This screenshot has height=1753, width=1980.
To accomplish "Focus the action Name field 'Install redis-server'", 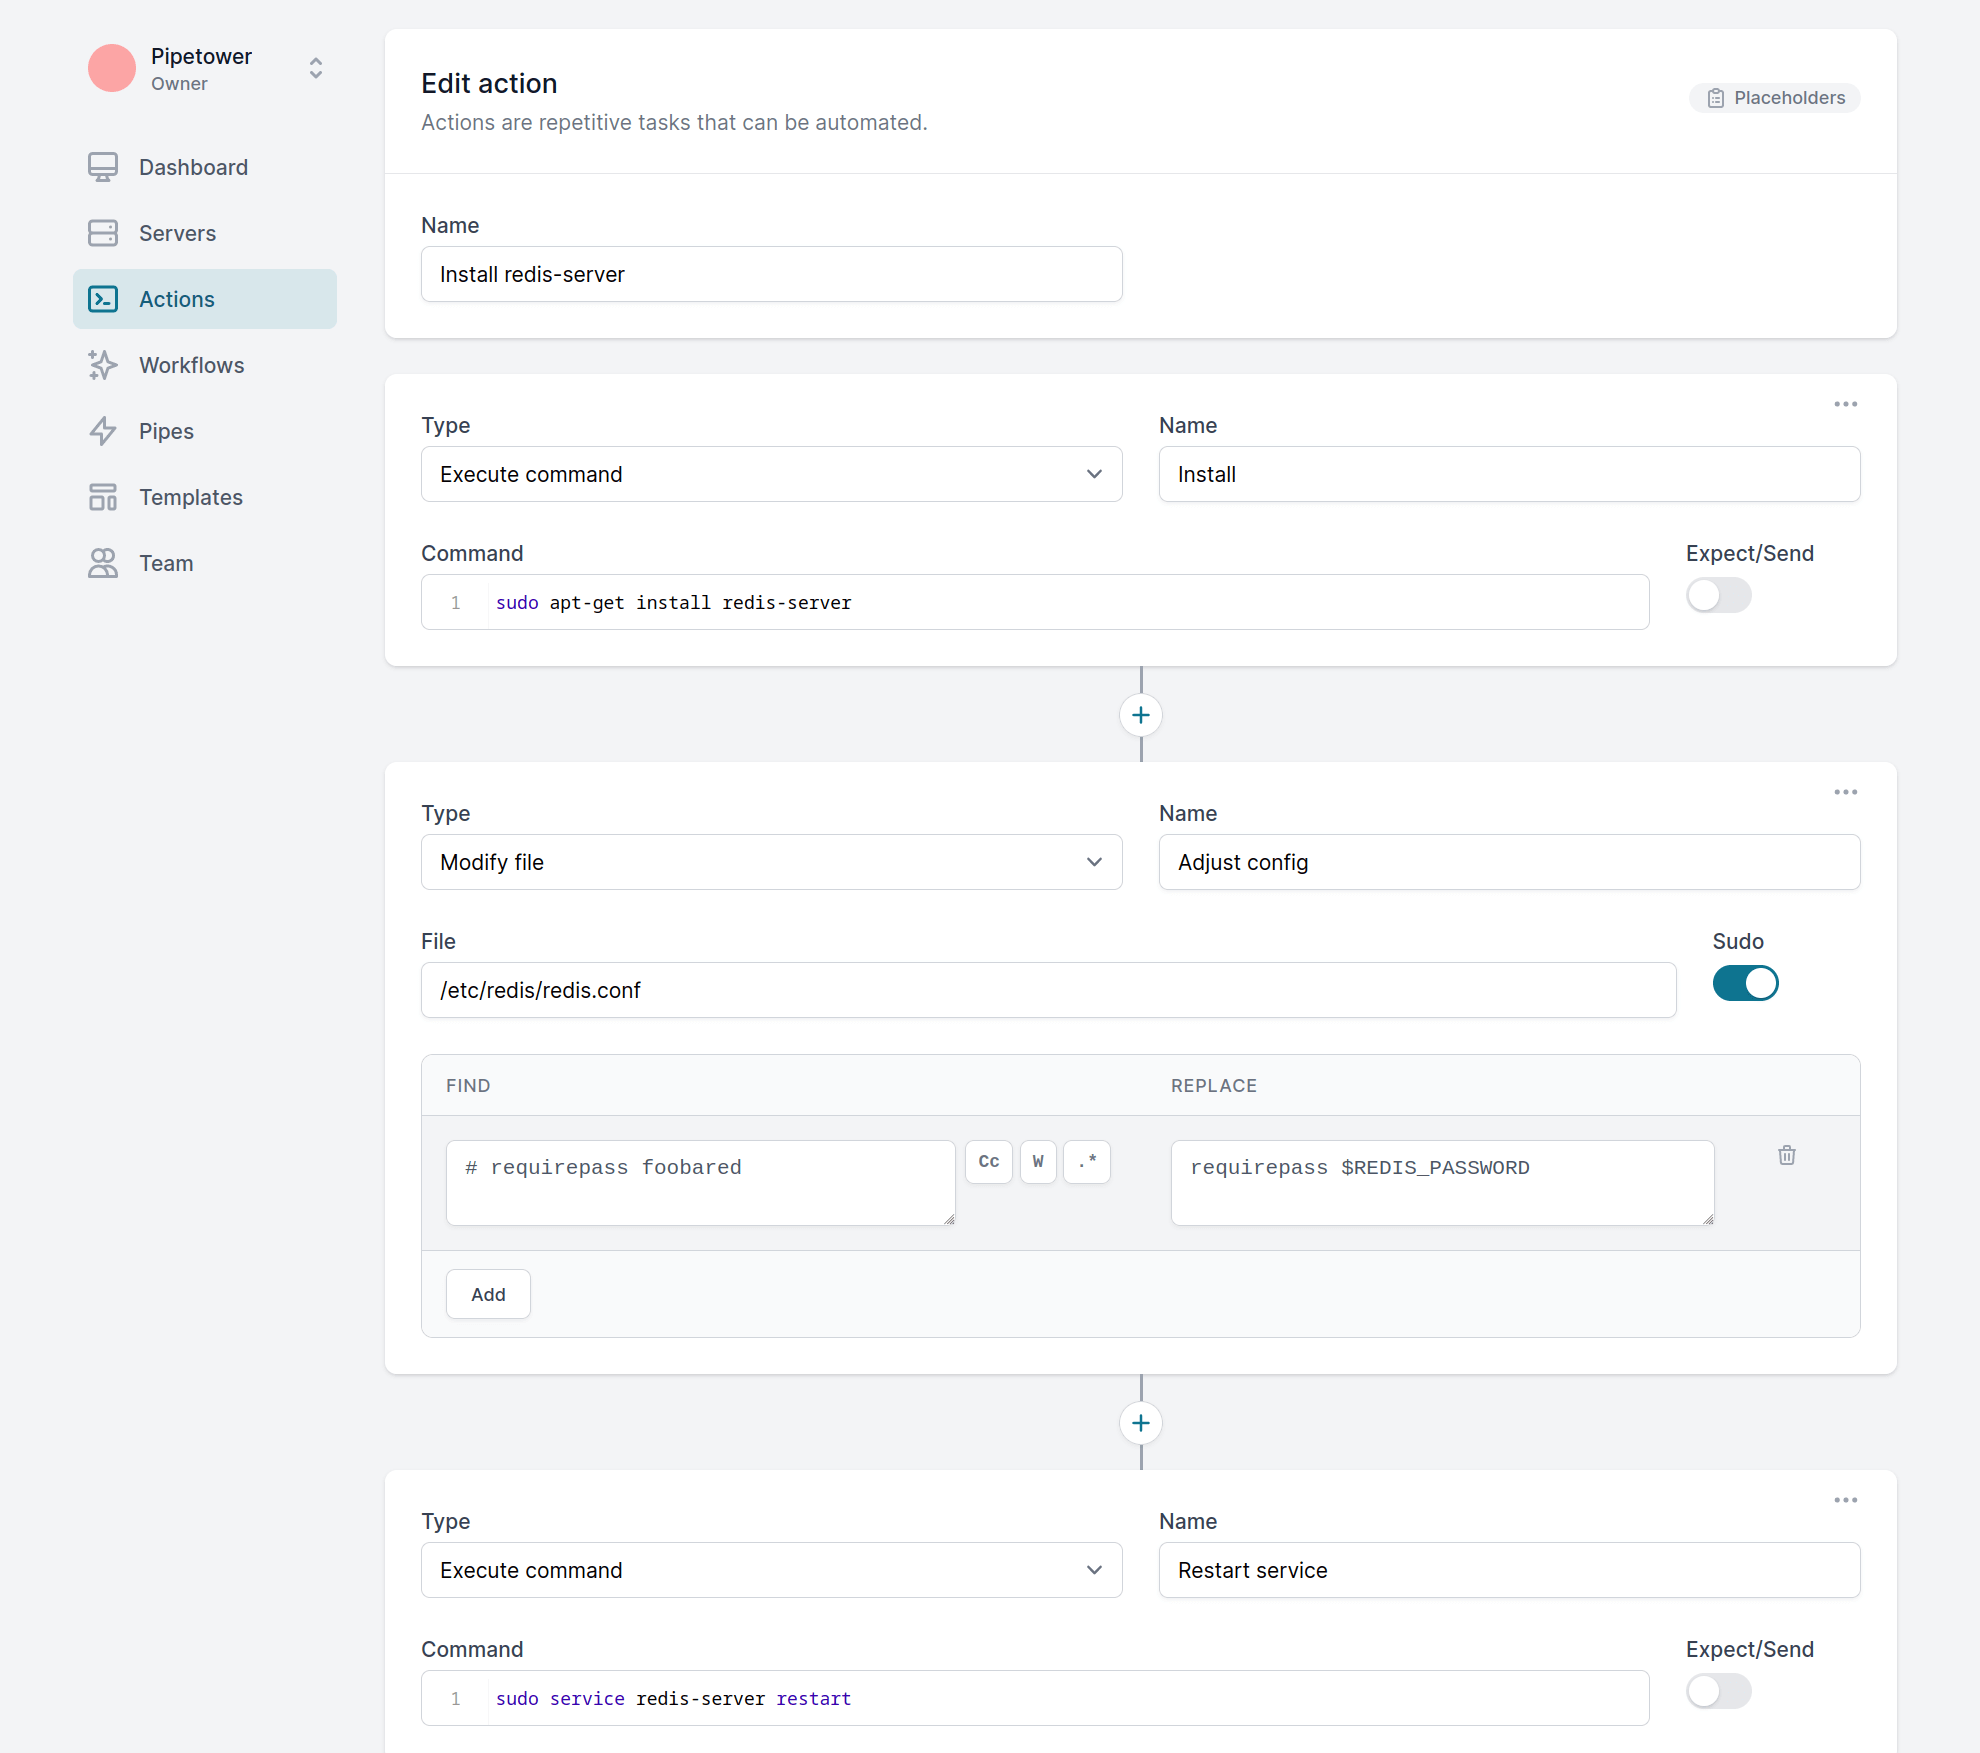I will point(772,274).
